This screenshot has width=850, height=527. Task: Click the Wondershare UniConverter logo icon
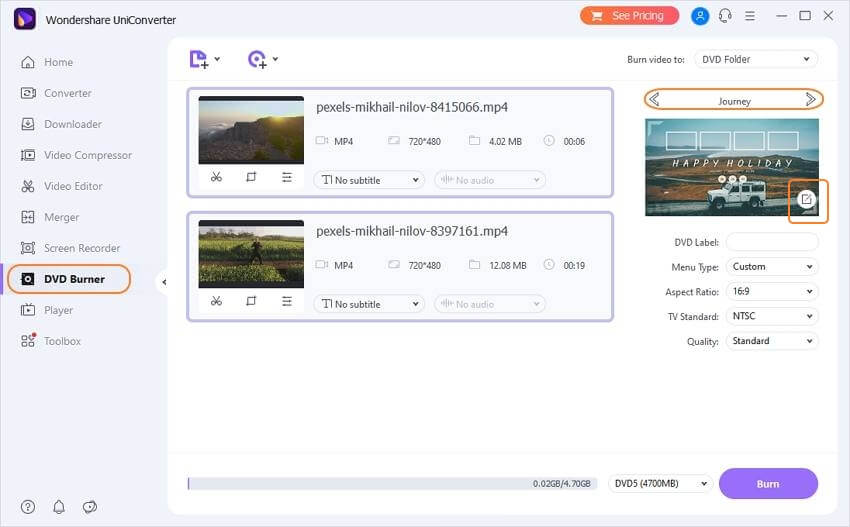pos(24,20)
